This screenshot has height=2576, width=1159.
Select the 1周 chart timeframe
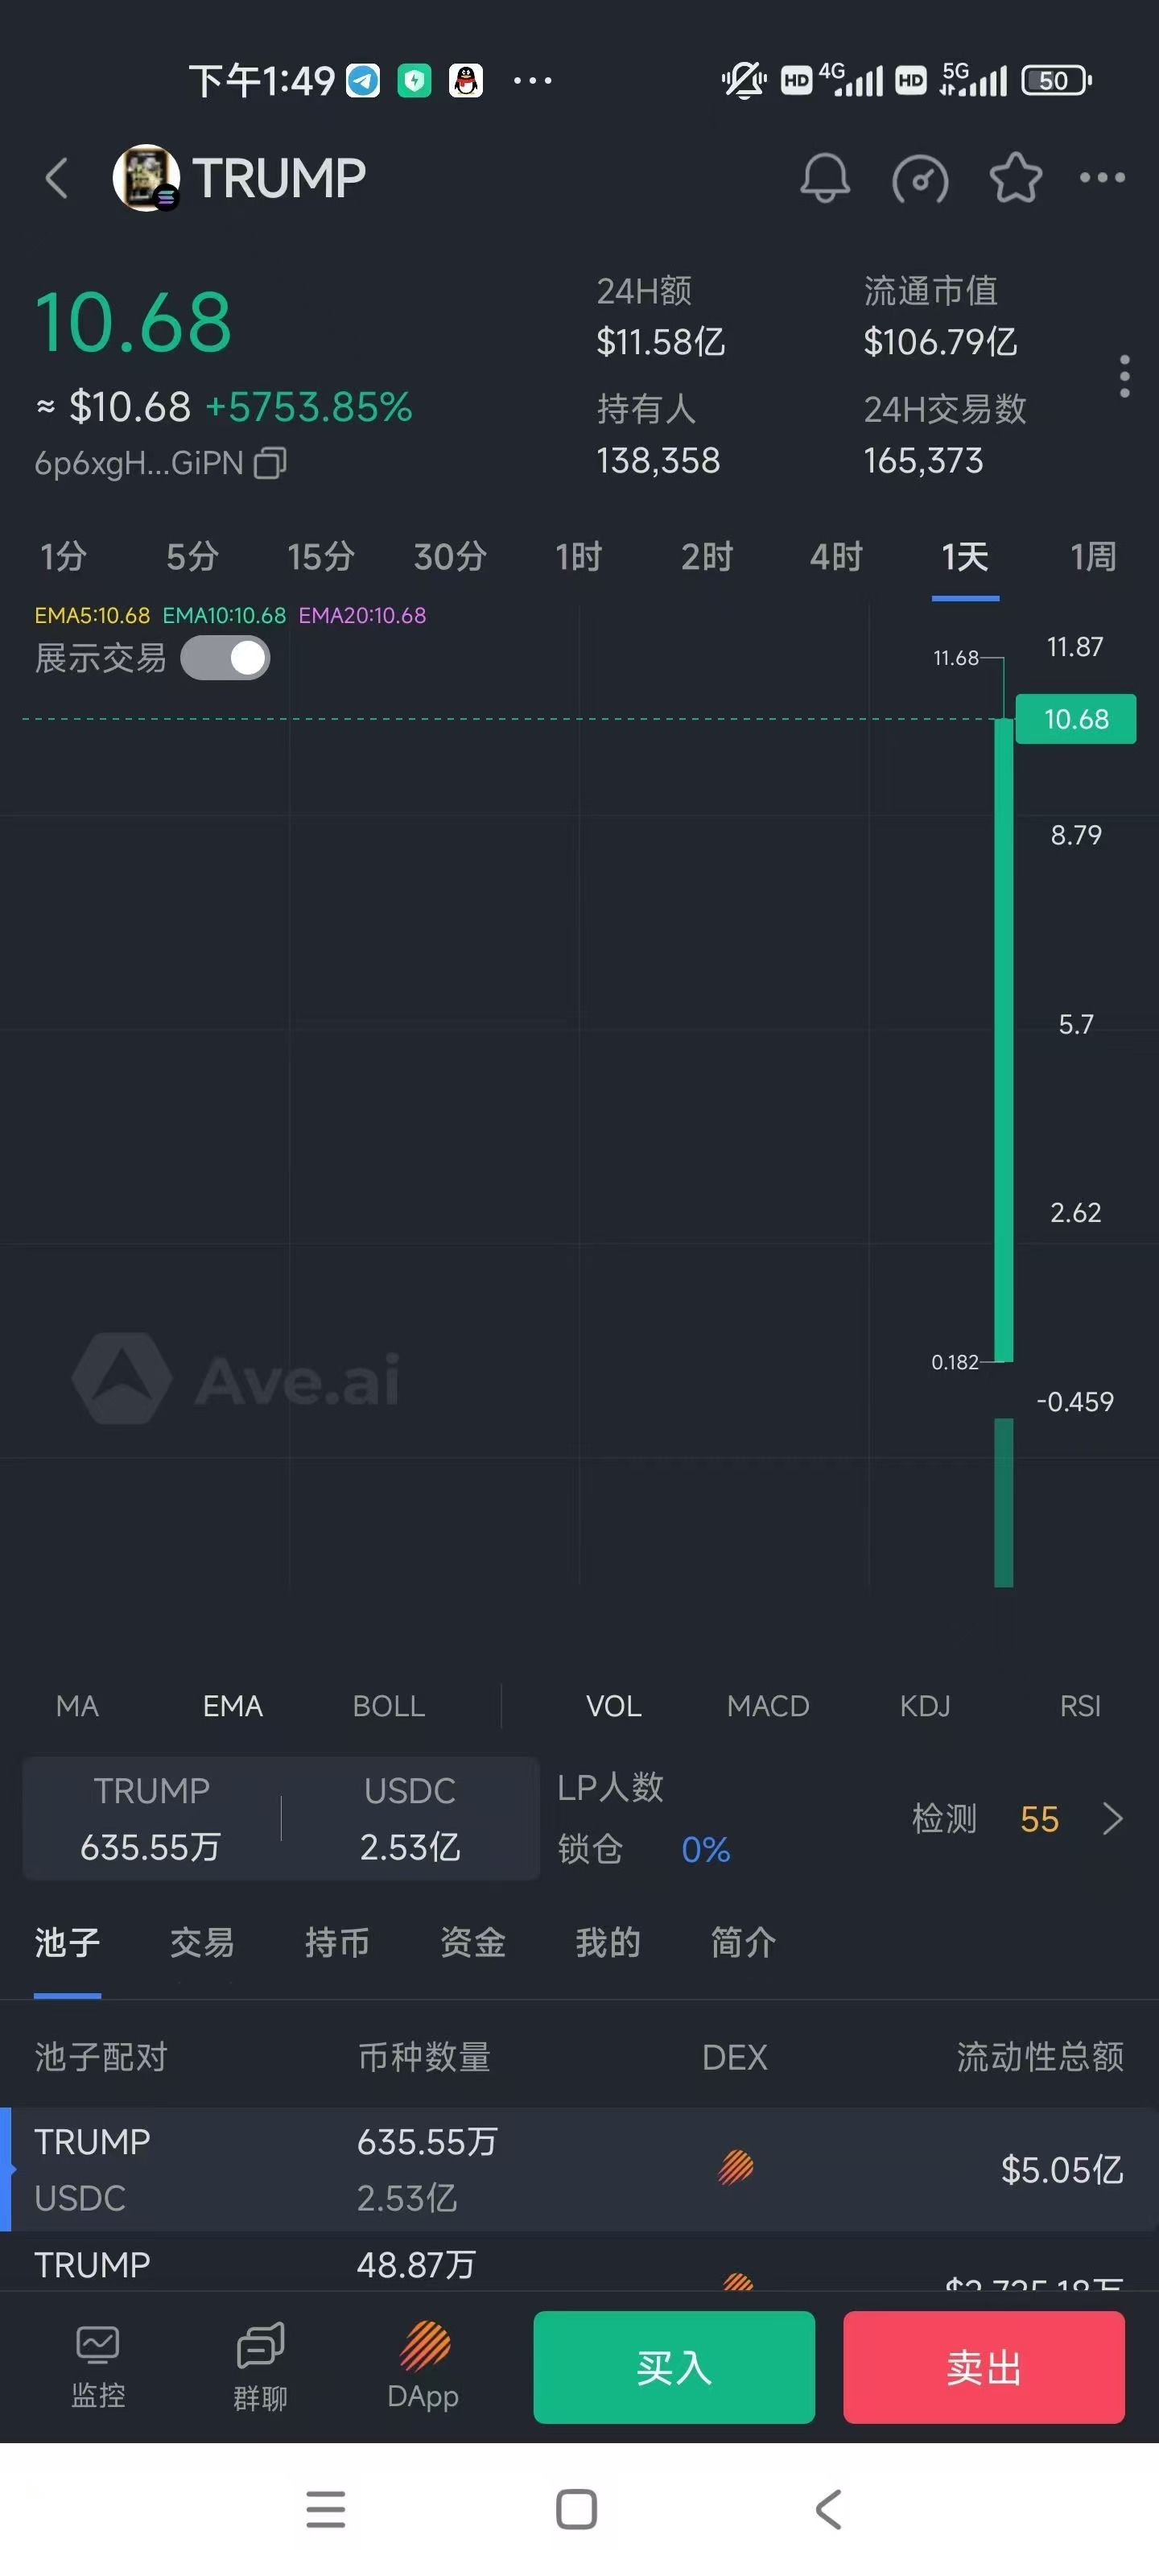[x=1092, y=557]
